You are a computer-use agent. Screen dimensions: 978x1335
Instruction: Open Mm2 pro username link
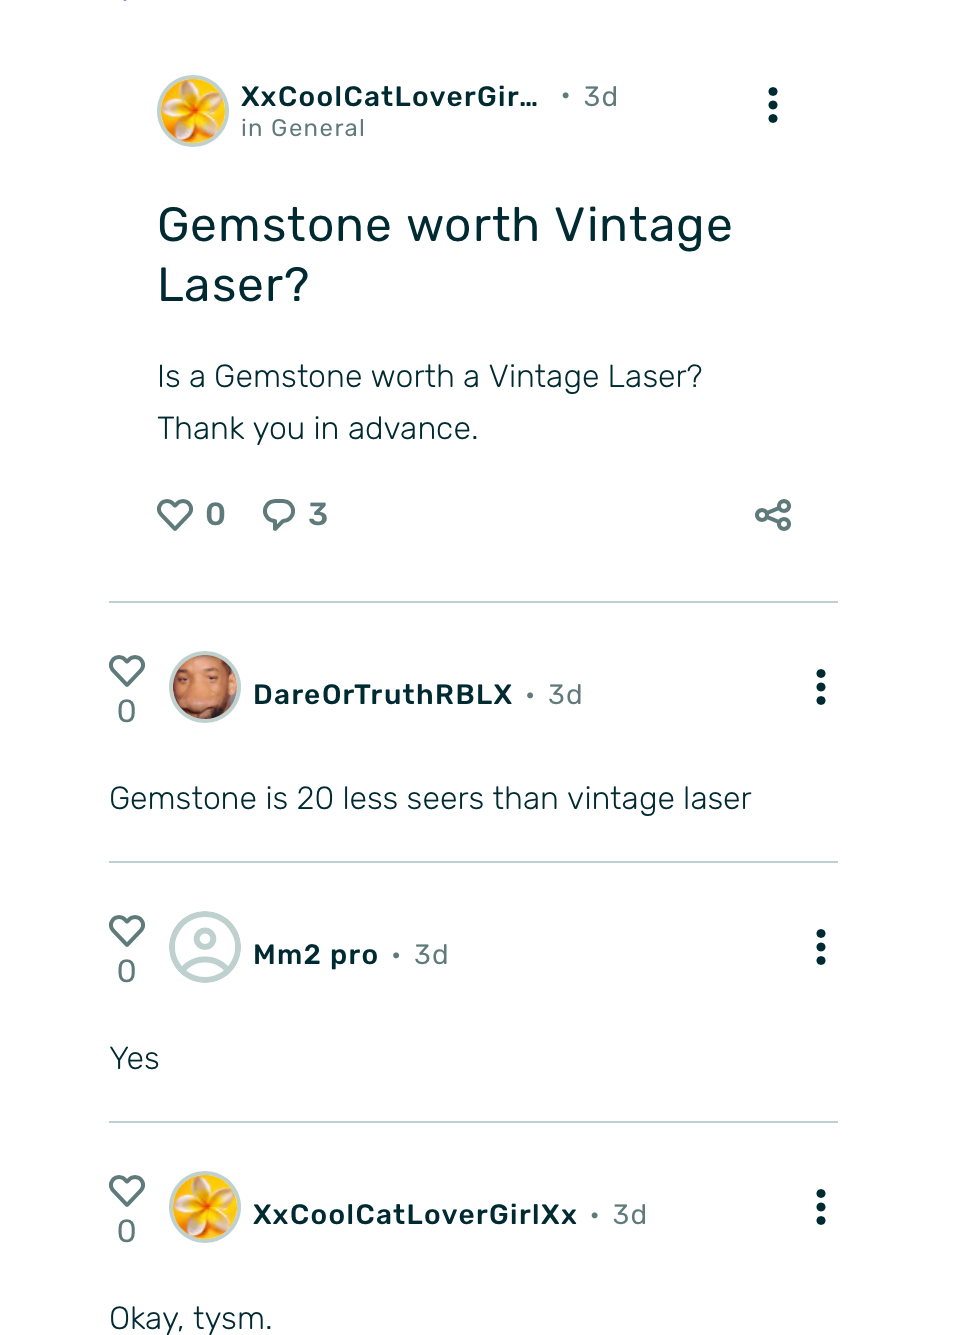(x=316, y=955)
